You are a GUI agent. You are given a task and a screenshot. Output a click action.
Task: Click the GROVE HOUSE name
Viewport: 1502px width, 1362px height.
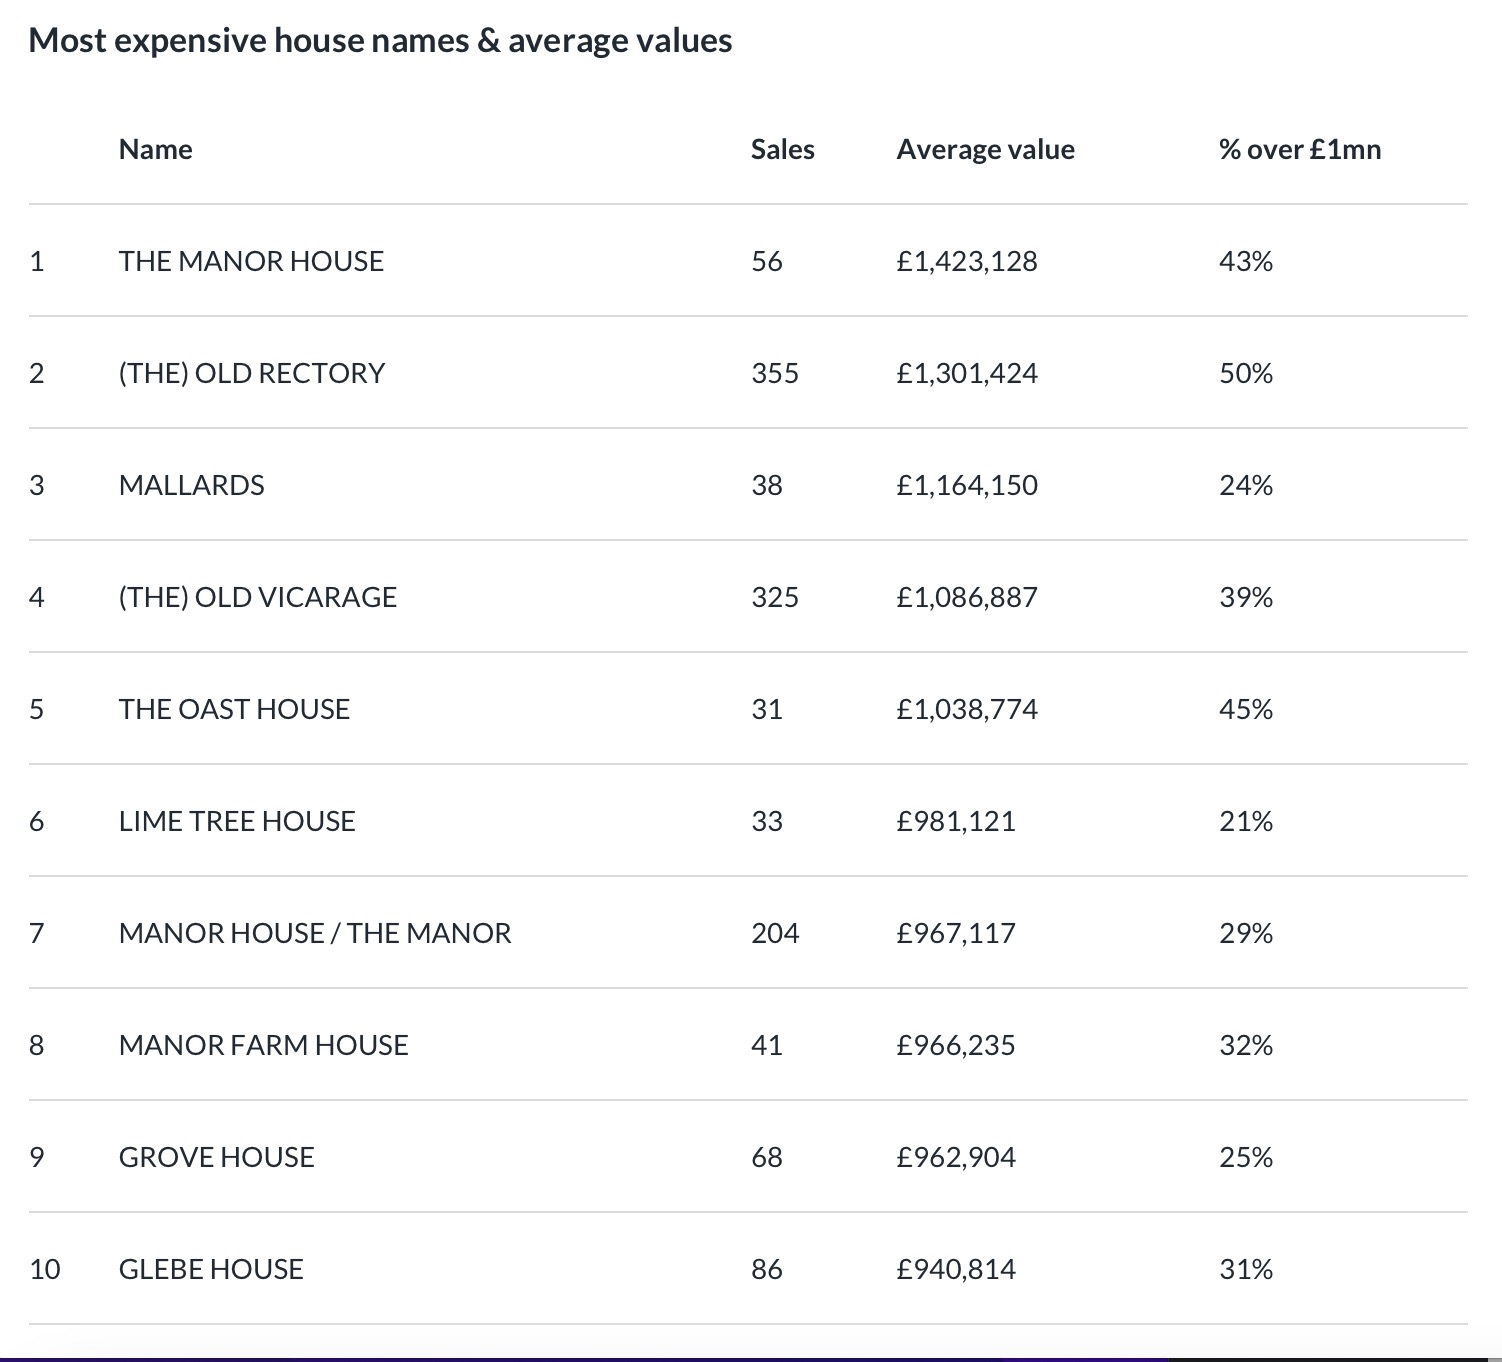(216, 1157)
